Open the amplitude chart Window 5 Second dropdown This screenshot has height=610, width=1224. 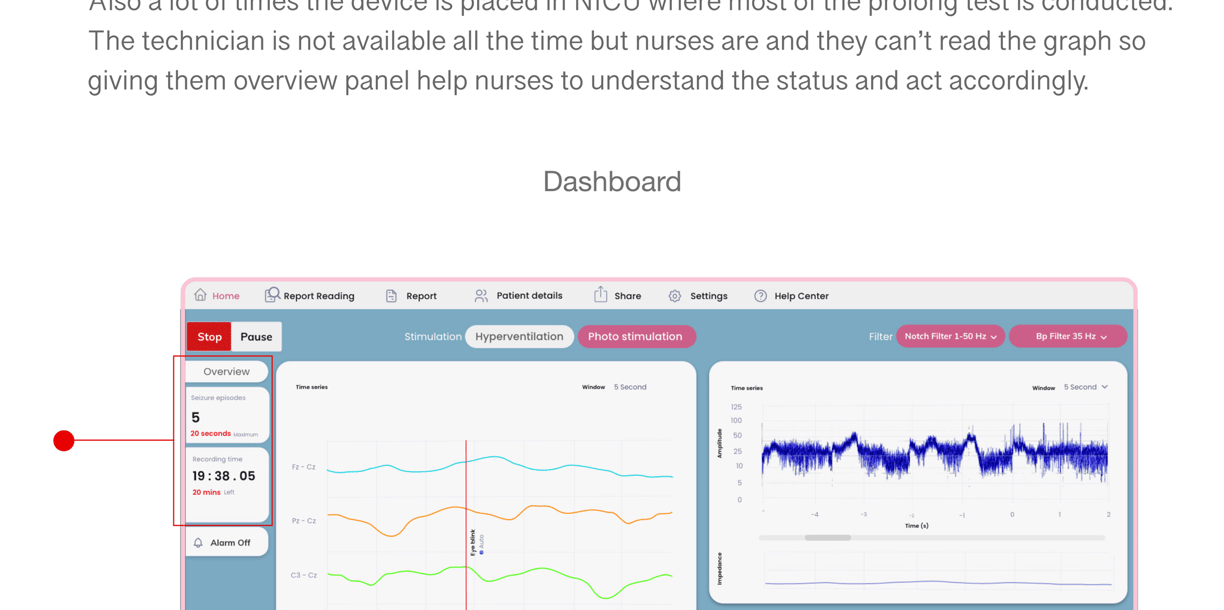click(1085, 387)
